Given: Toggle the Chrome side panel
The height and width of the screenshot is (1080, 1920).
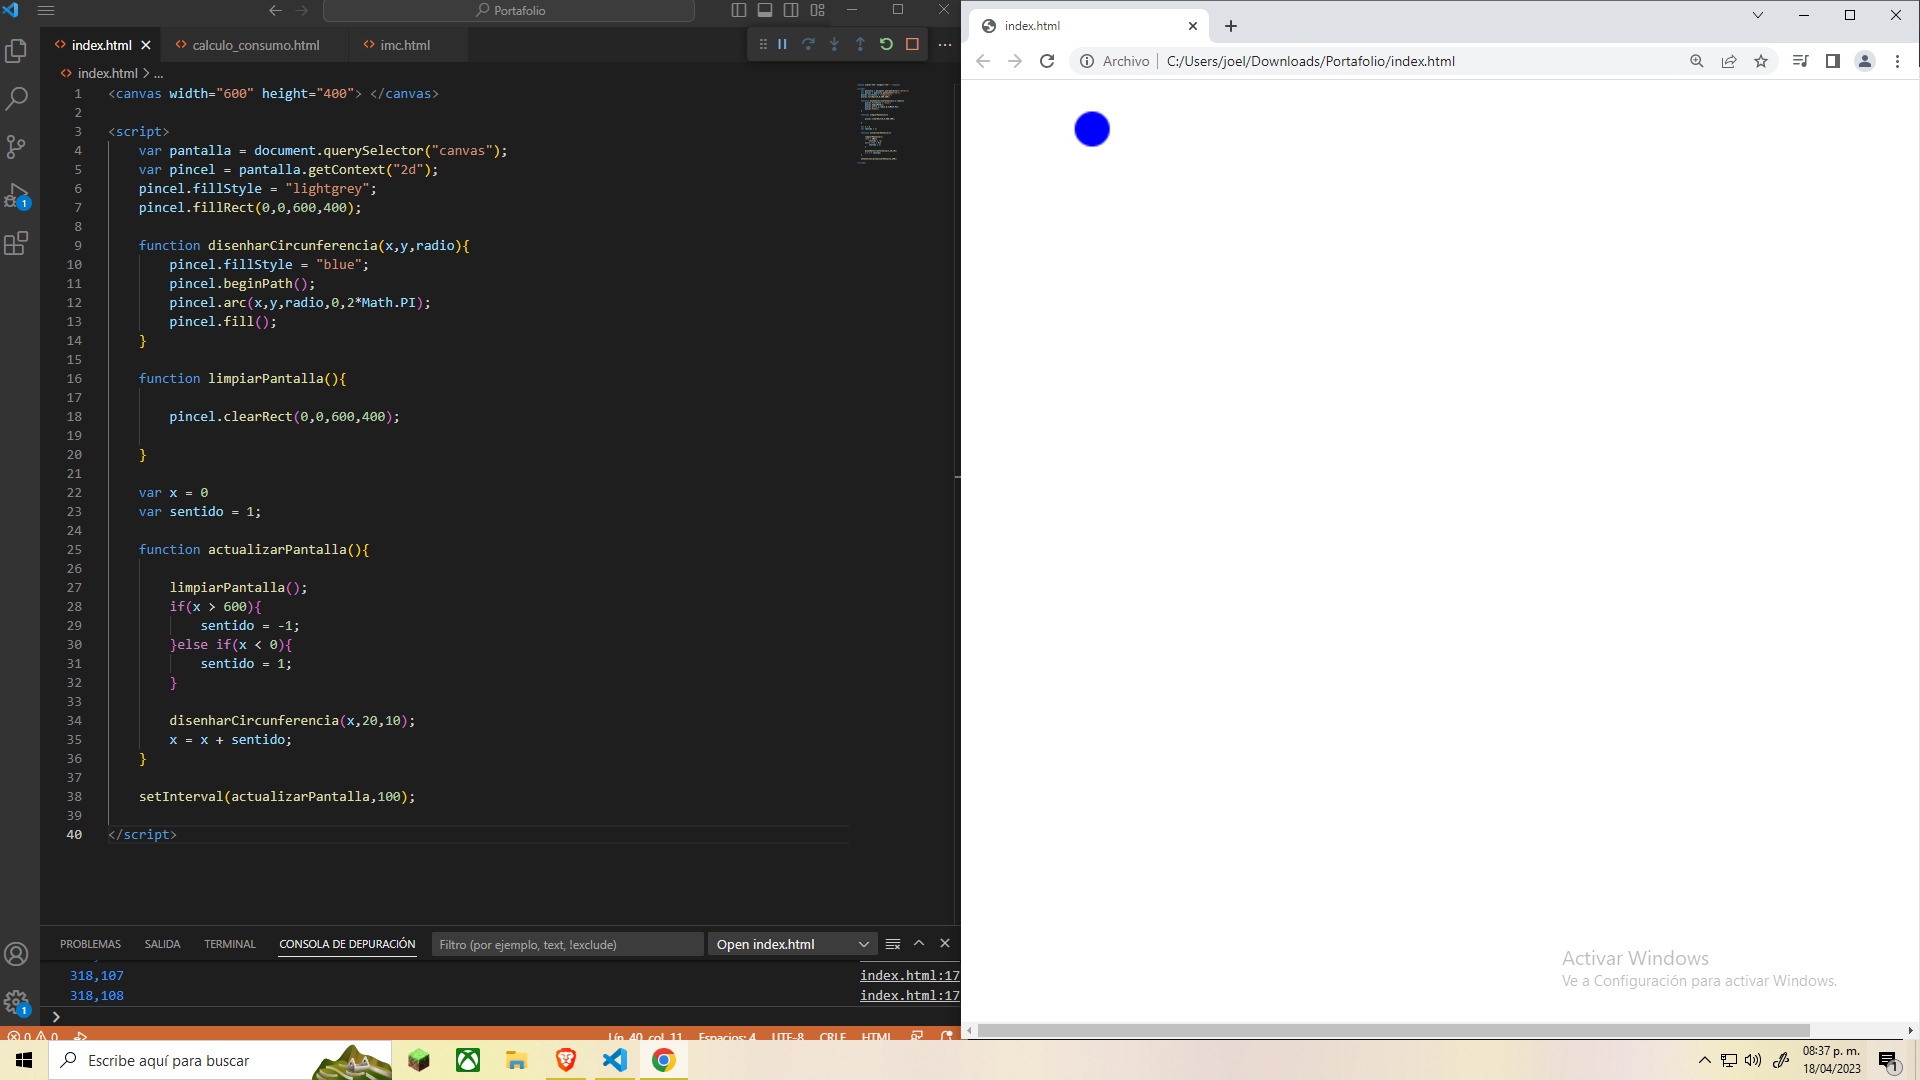Looking at the screenshot, I should 1833,61.
